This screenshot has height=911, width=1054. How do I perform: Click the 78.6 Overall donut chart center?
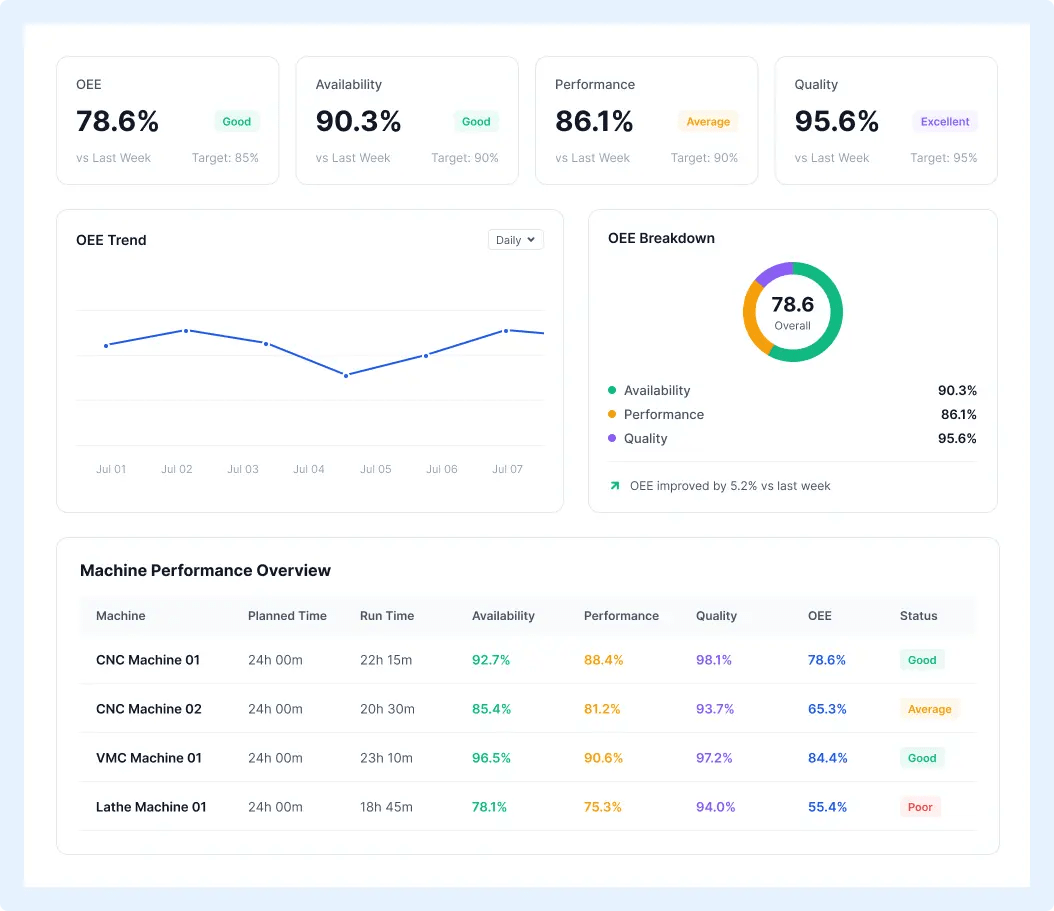coord(793,312)
